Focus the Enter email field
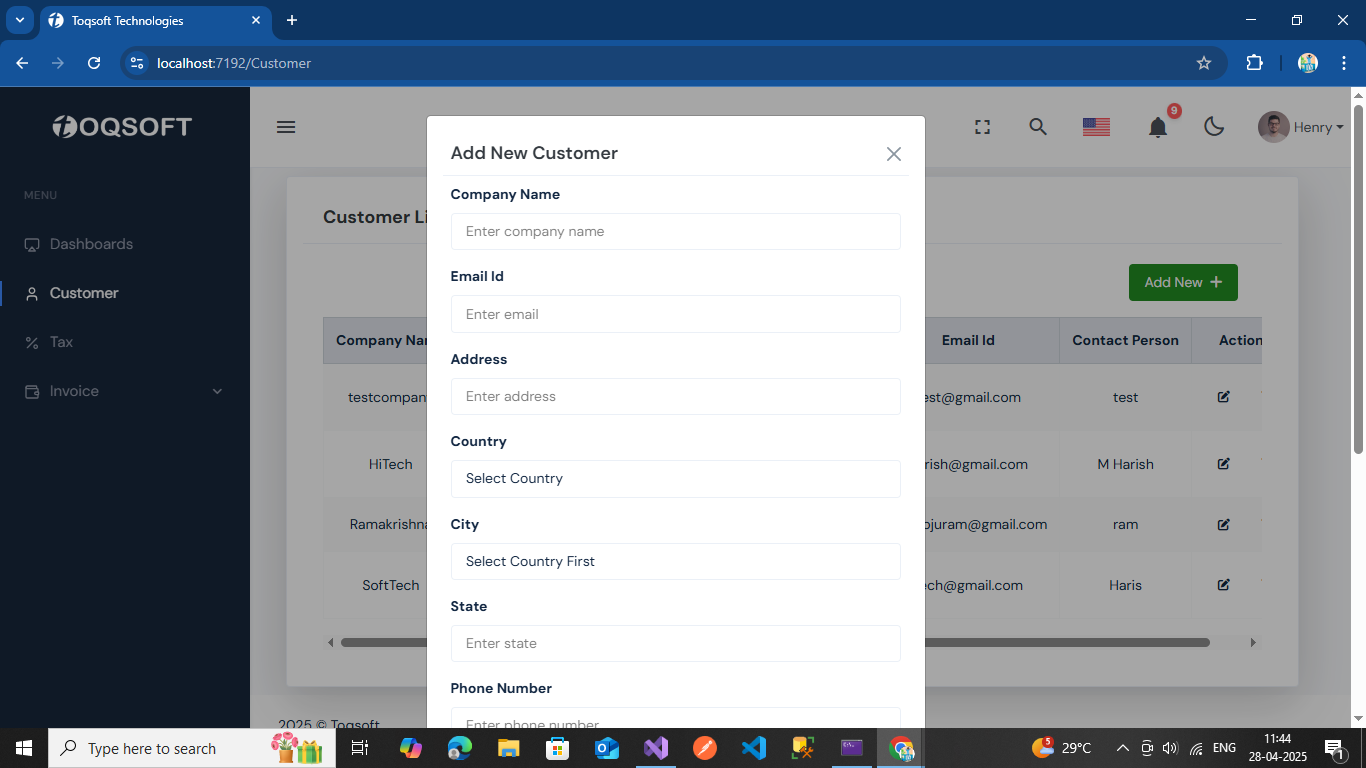This screenshot has width=1366, height=768. [x=675, y=314]
